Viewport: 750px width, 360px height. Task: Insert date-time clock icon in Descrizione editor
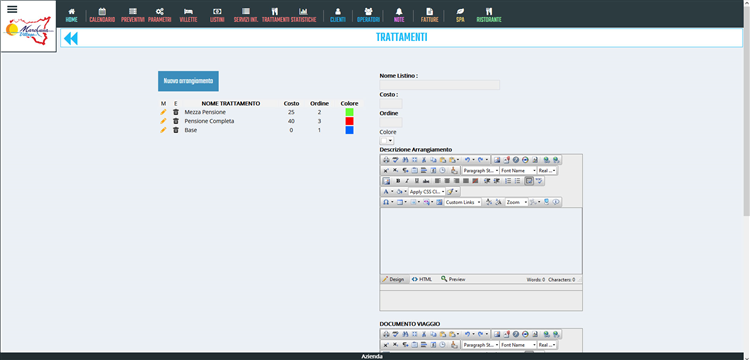pyautogui.click(x=442, y=170)
